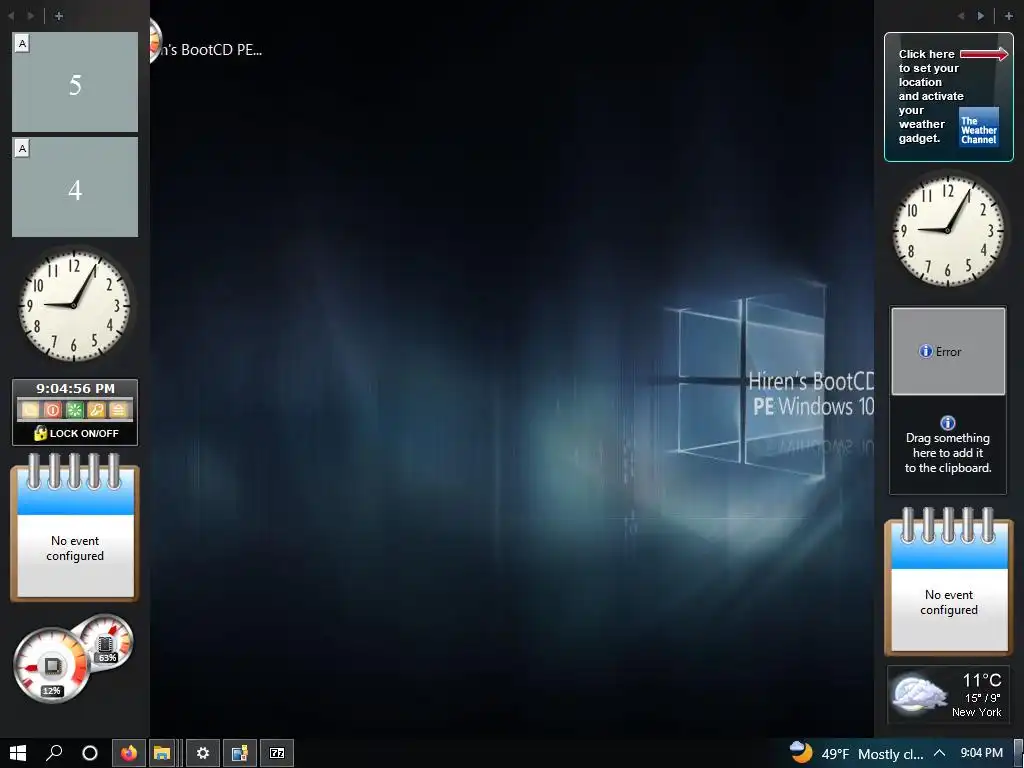The width and height of the screenshot is (1024, 768).
Task: Click the green restart icon
Action: coord(74,410)
